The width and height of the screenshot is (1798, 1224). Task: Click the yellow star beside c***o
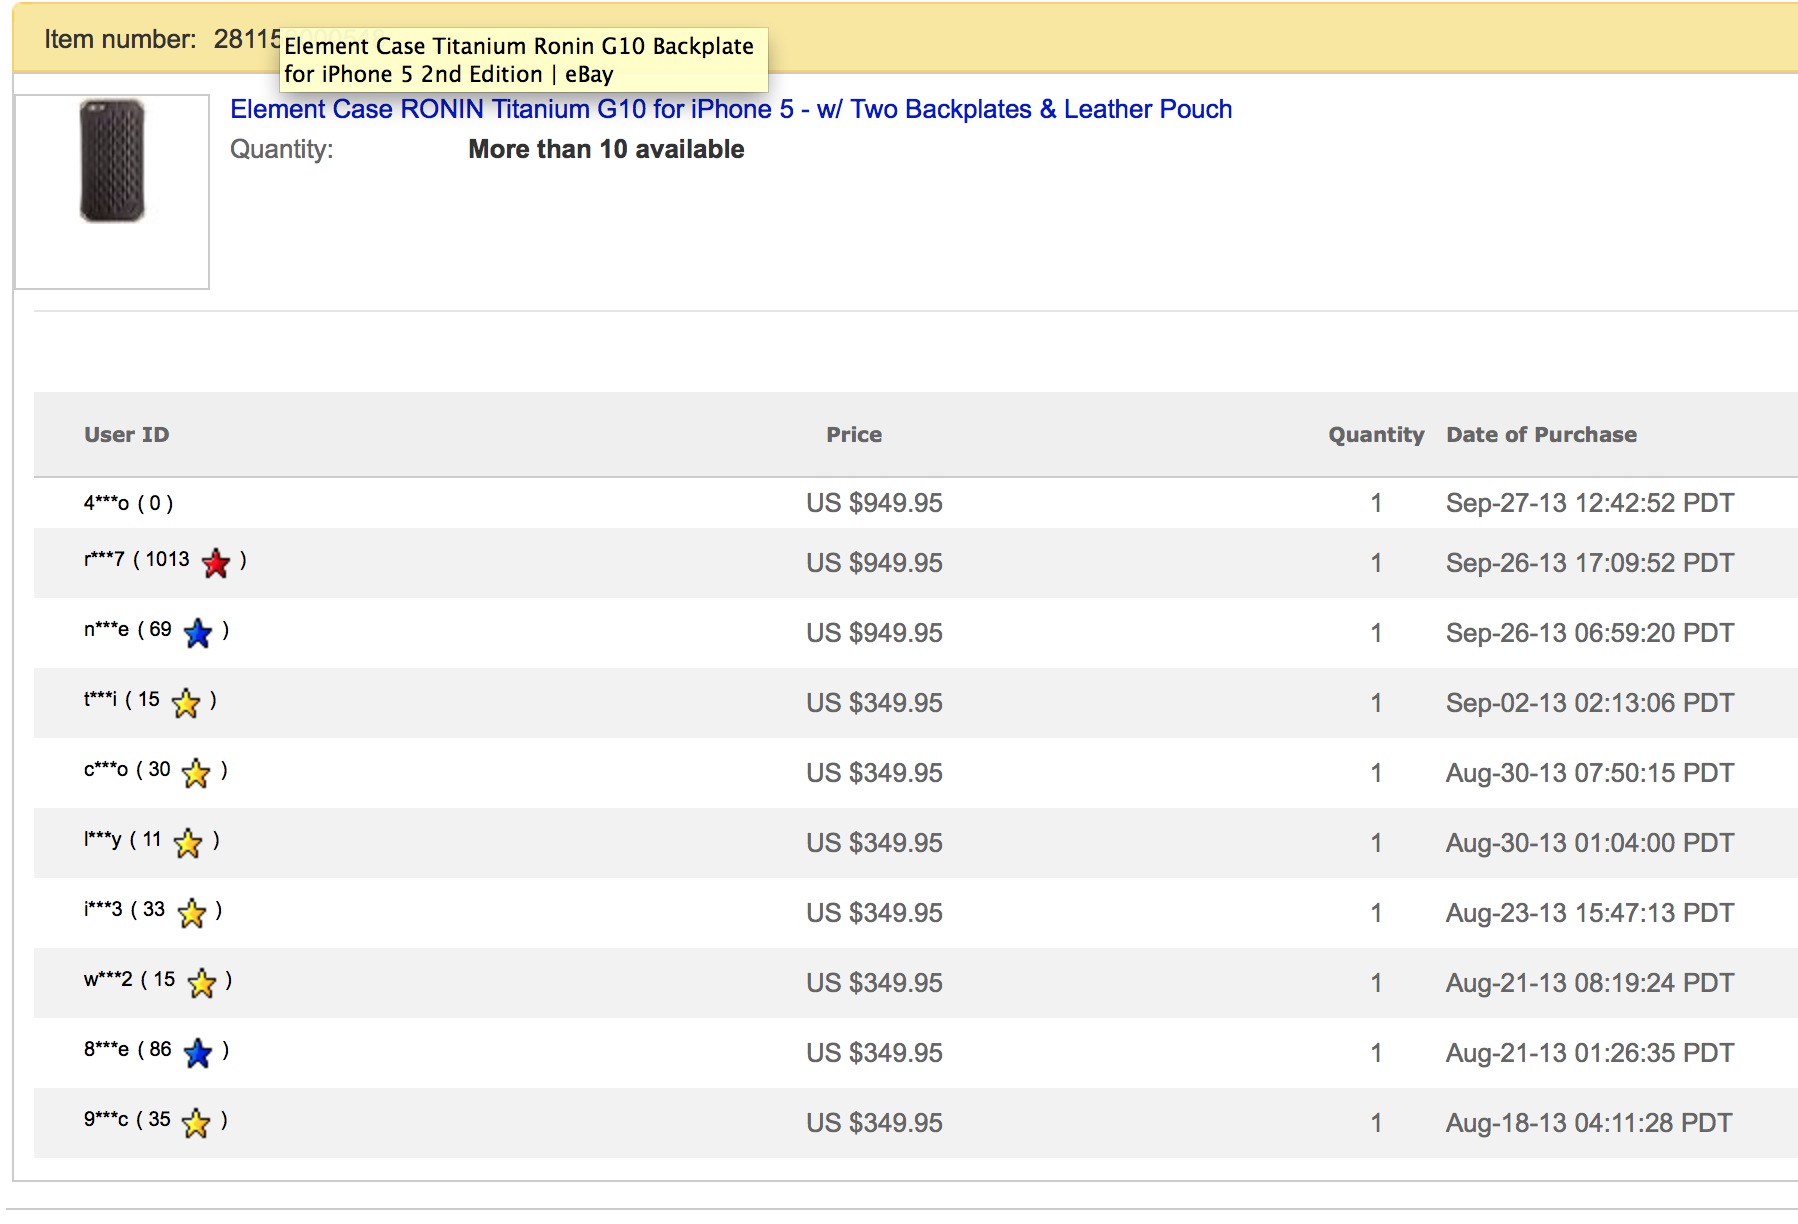point(196,773)
